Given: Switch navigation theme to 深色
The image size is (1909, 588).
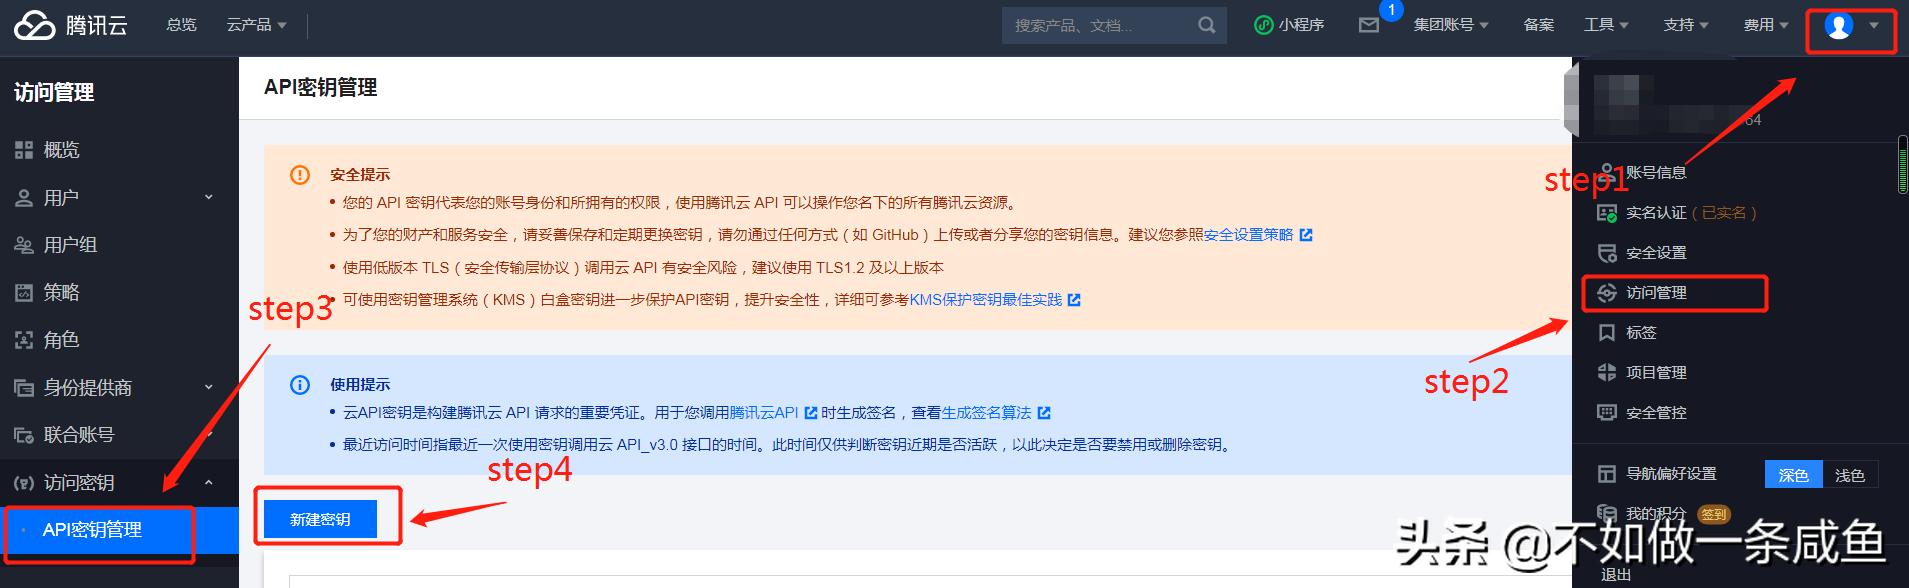Looking at the screenshot, I should pos(1793,475).
